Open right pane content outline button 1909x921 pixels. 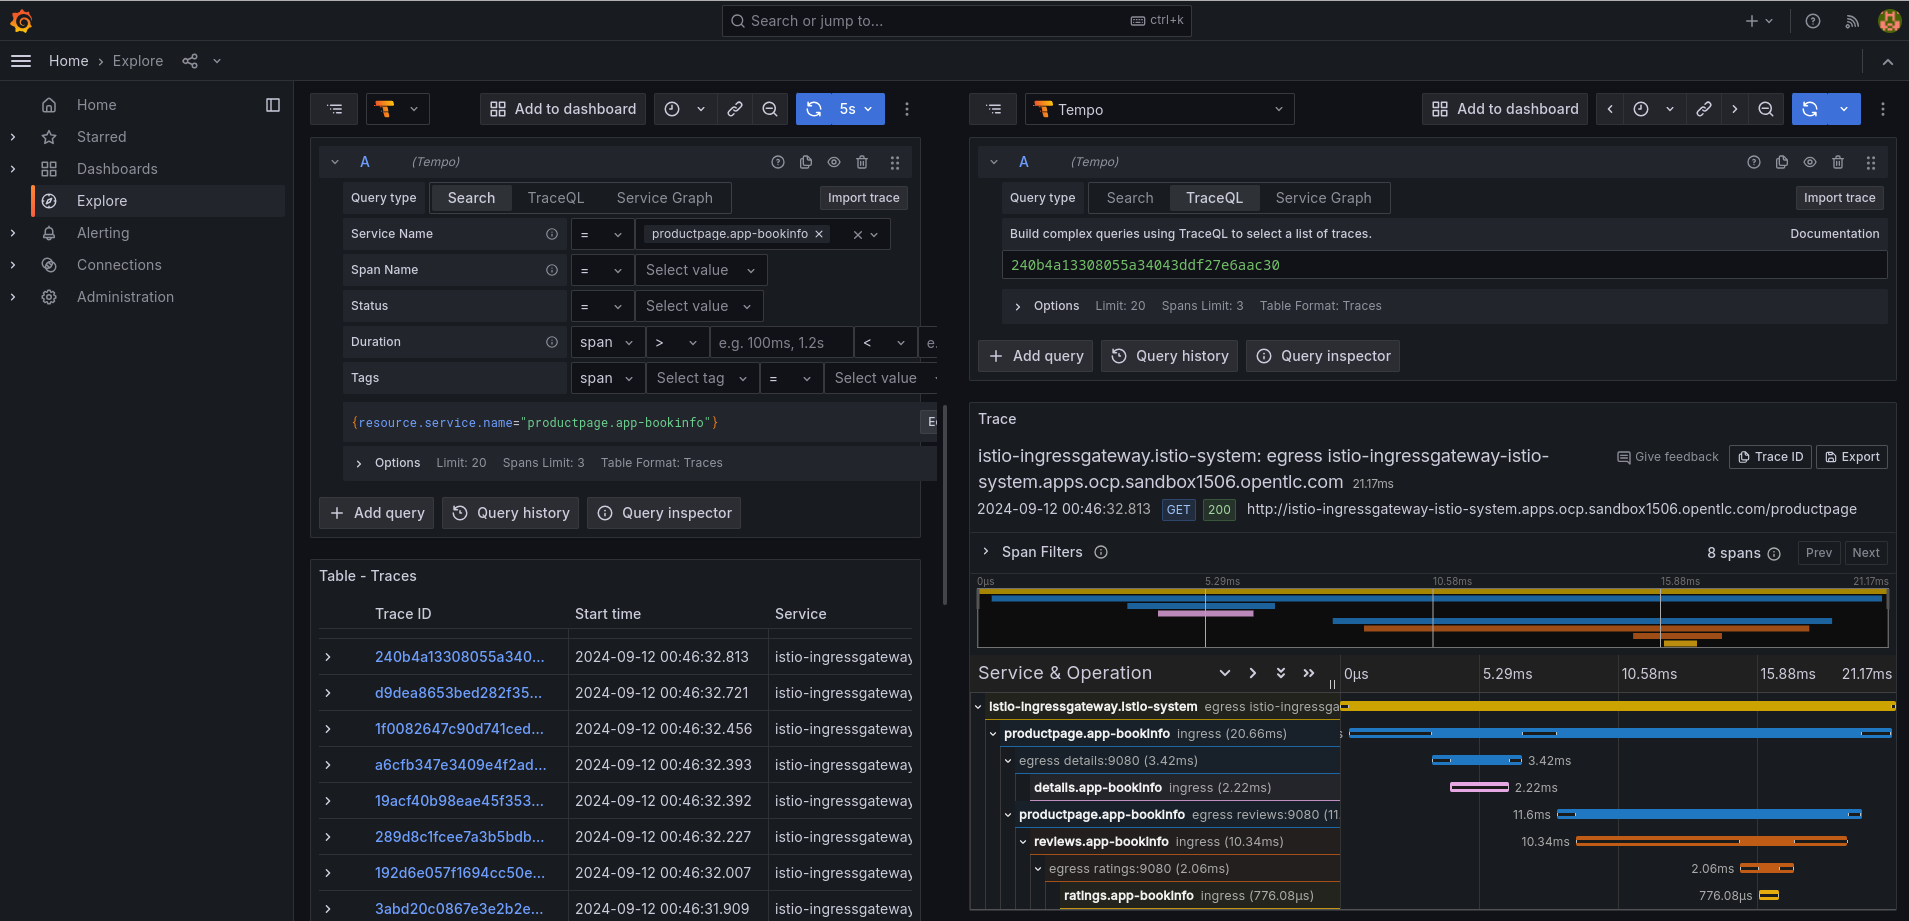click(993, 109)
